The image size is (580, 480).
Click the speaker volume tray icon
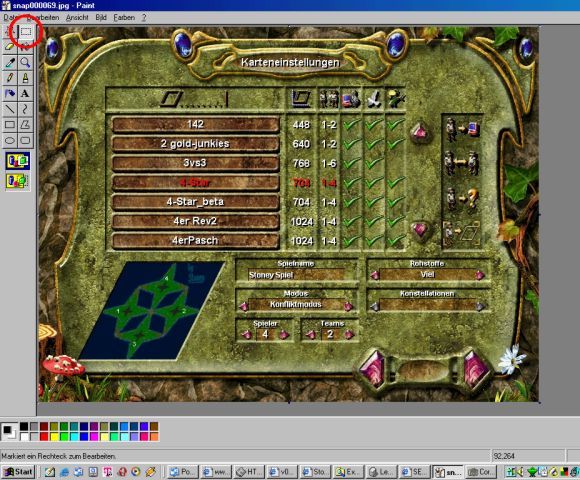point(520,472)
